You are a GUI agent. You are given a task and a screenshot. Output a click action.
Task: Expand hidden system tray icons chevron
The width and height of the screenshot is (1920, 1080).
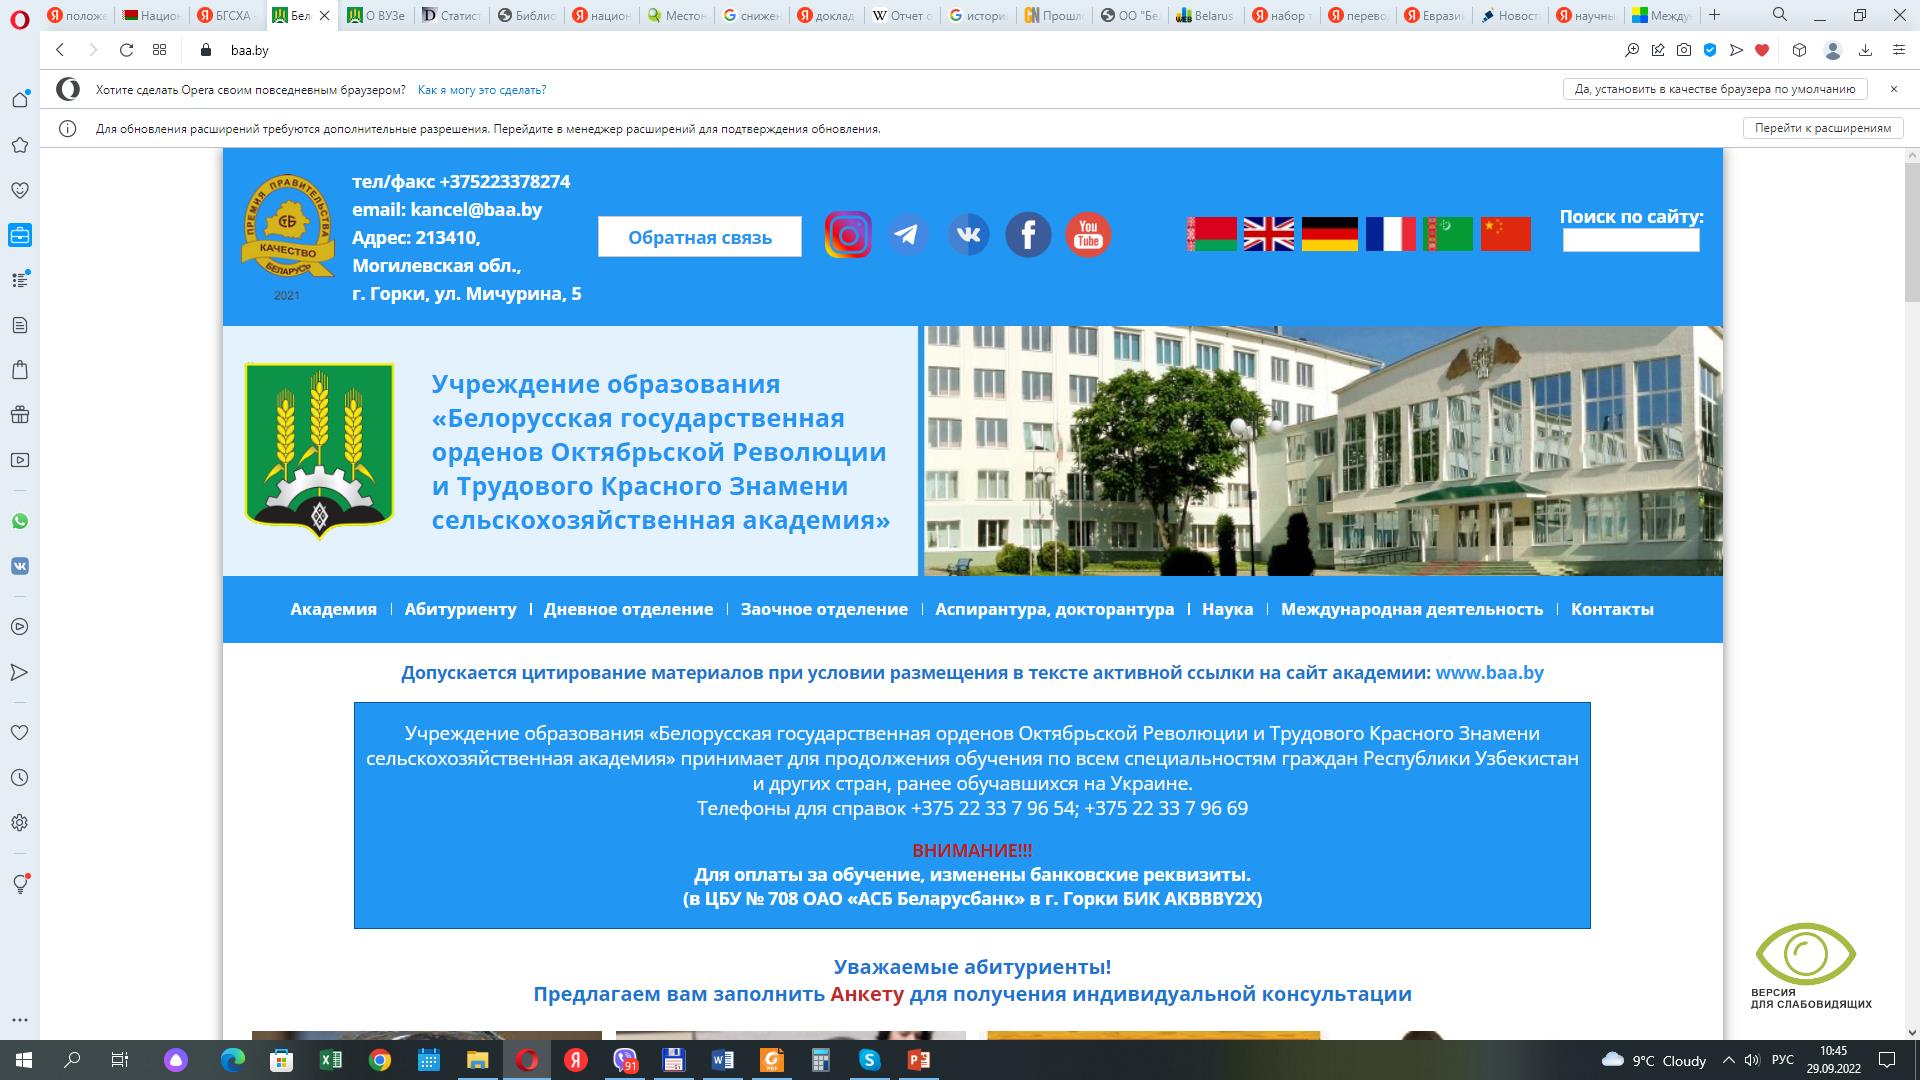pyautogui.click(x=1729, y=1058)
